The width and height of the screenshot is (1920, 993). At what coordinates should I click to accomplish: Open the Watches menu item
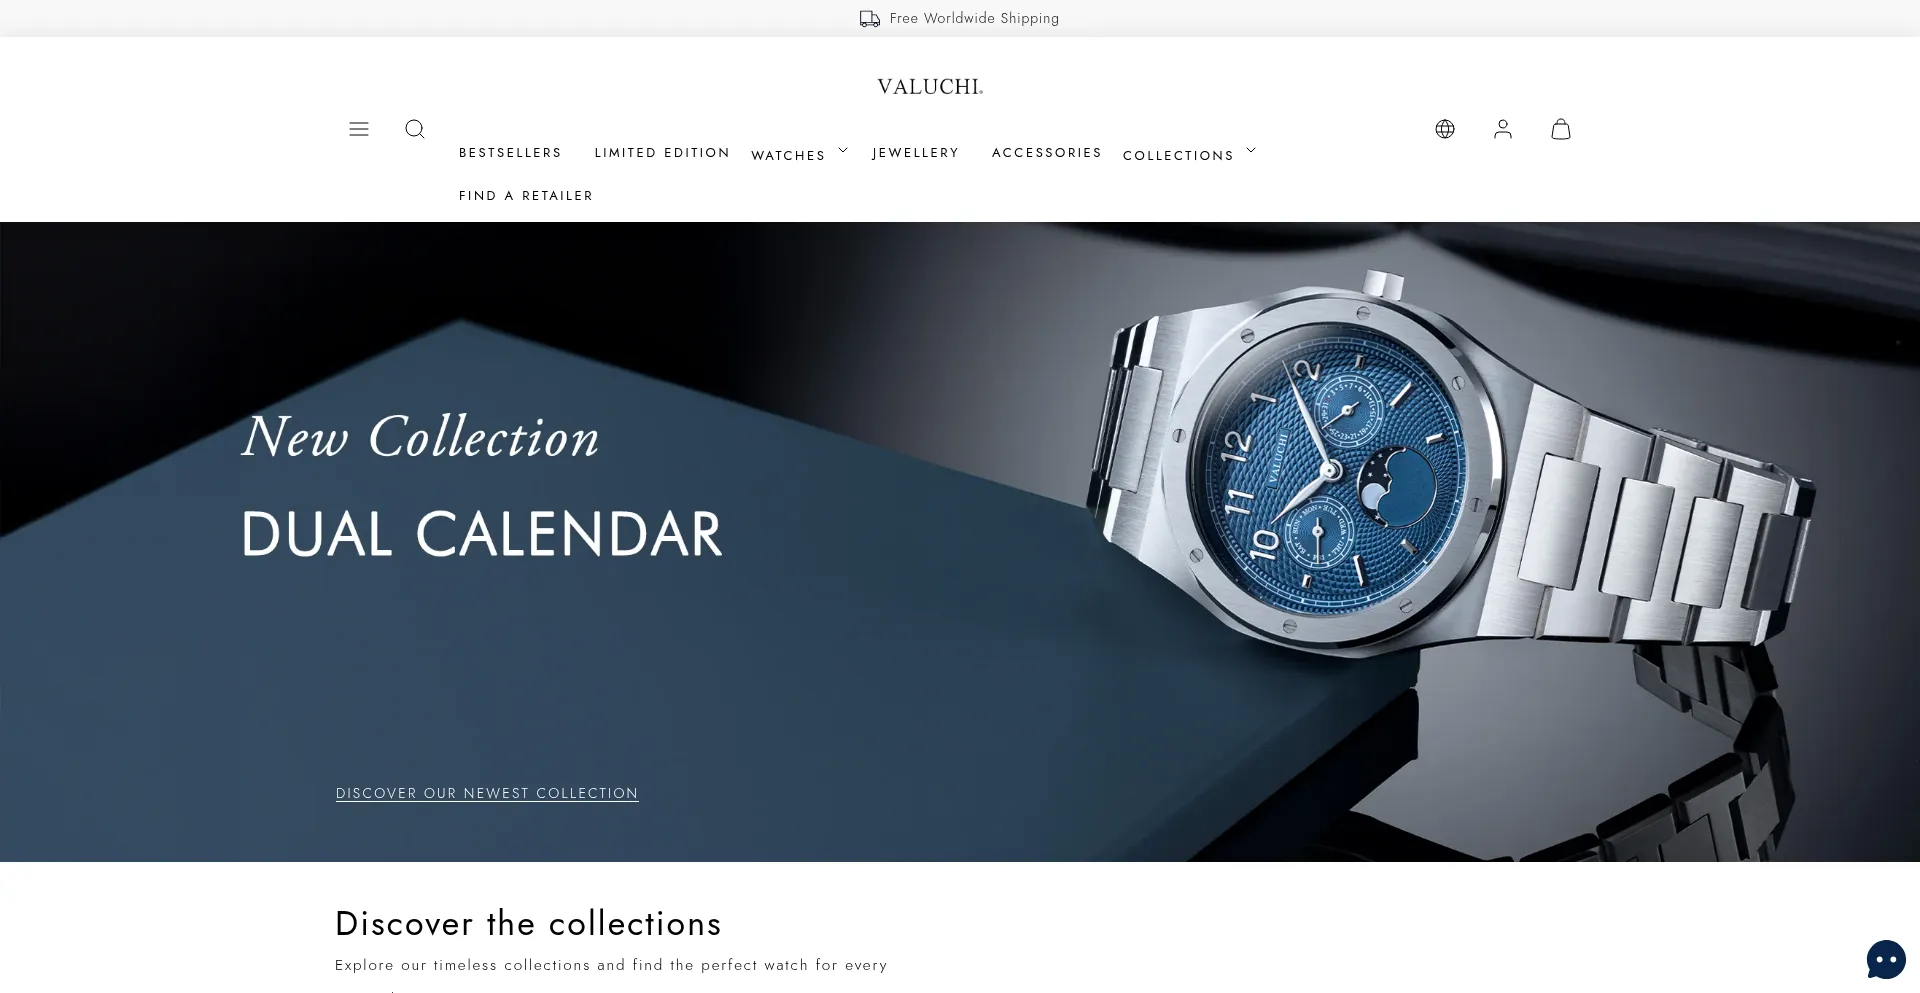788,155
